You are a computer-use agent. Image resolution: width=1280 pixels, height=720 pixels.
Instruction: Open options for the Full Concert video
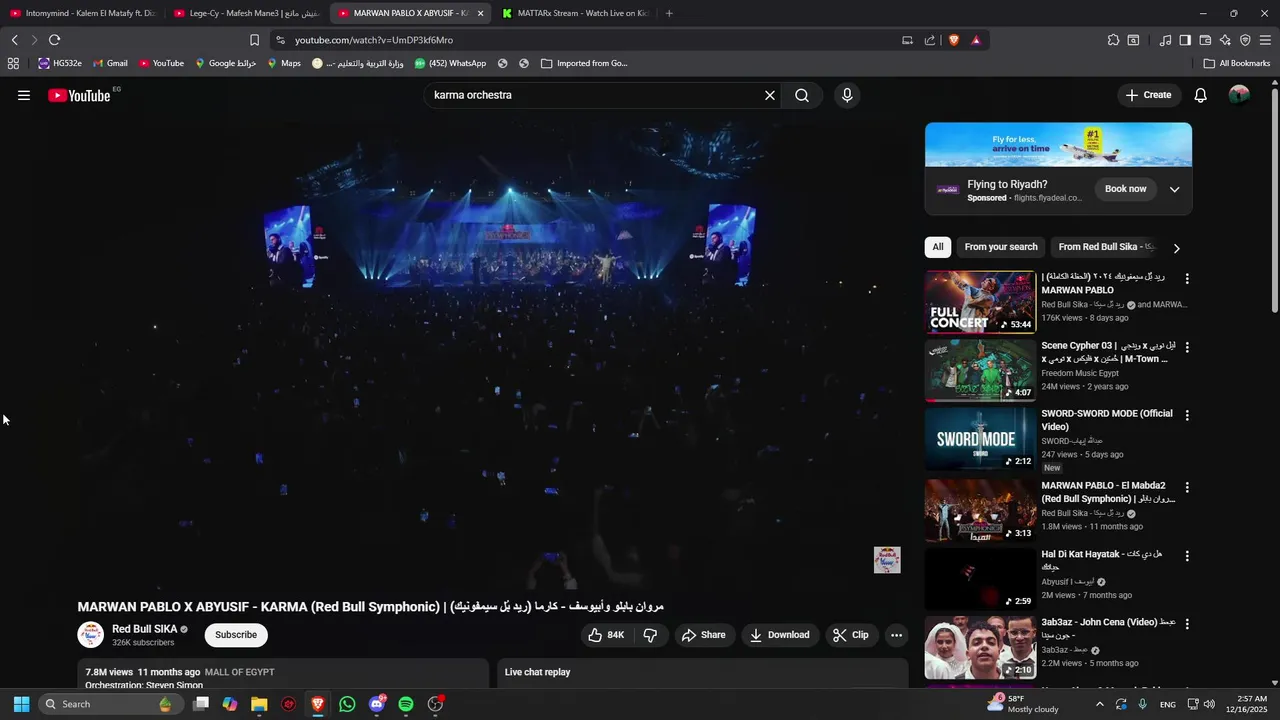click(x=1187, y=279)
